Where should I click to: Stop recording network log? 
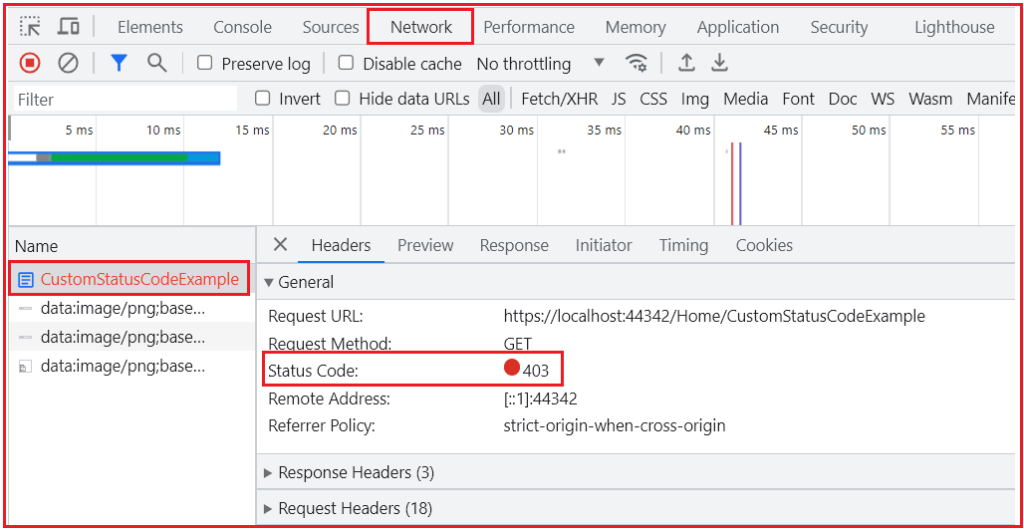(30, 63)
